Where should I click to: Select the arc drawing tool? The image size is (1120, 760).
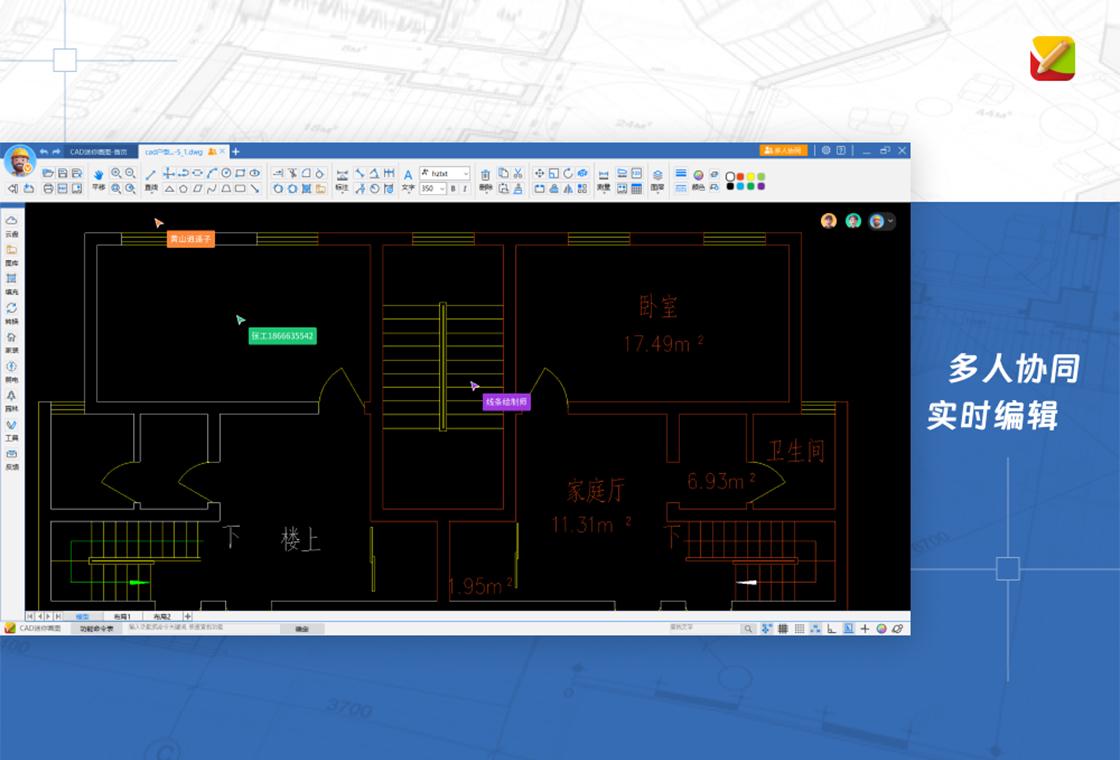tap(212, 173)
